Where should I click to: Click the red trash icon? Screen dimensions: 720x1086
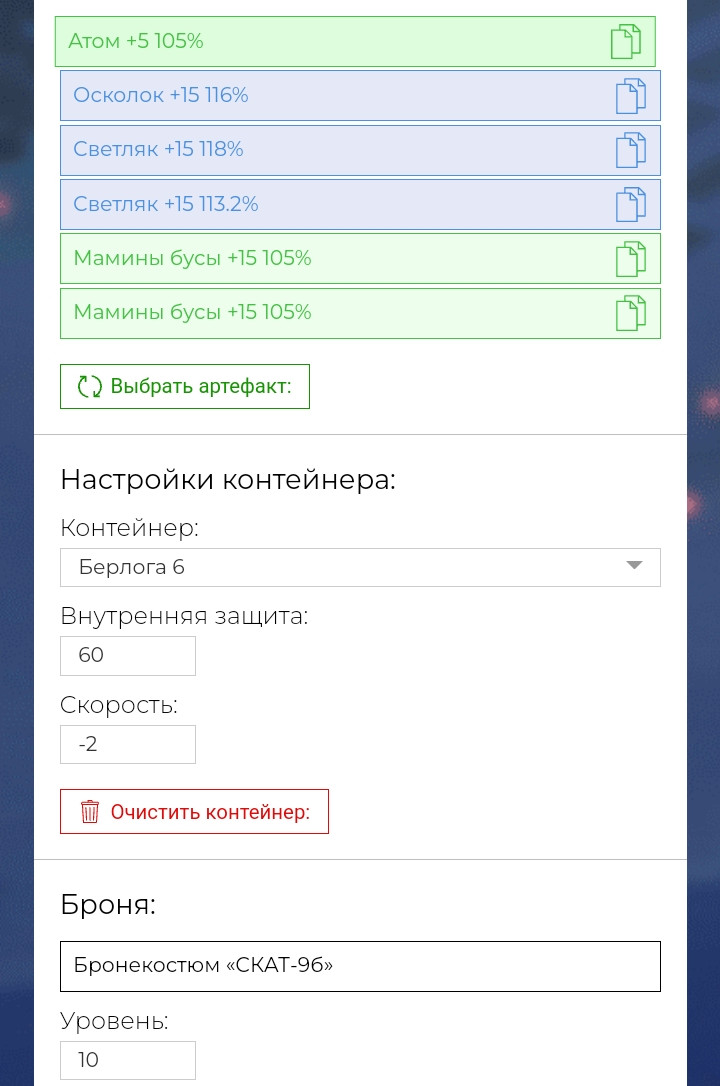click(90, 811)
